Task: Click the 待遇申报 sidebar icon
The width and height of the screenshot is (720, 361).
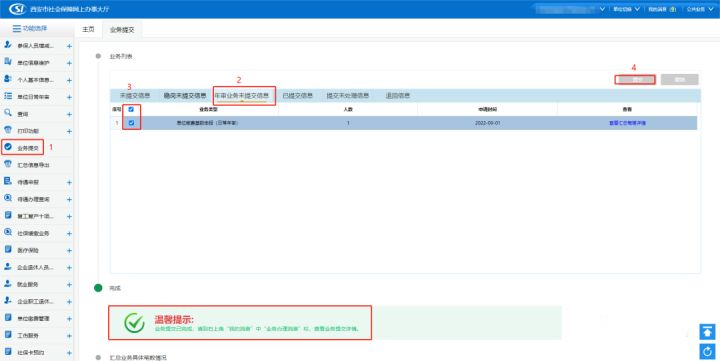Action: point(8,181)
